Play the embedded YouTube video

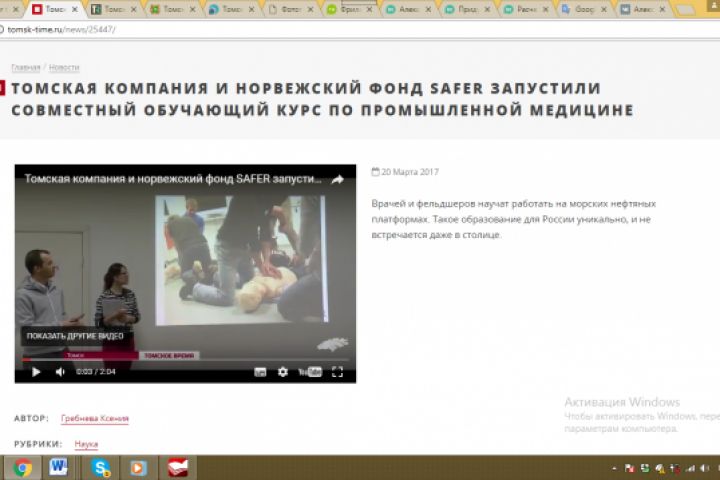point(36,372)
